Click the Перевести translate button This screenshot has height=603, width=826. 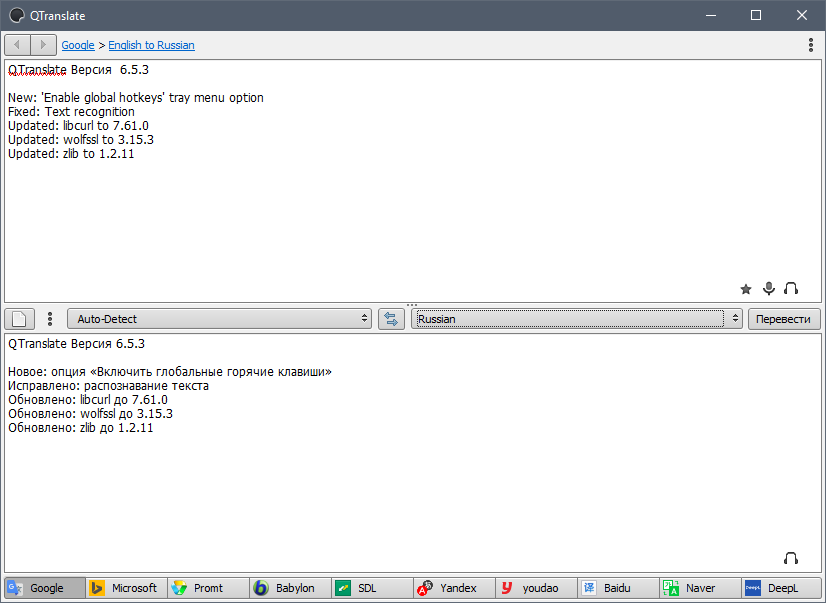click(784, 319)
